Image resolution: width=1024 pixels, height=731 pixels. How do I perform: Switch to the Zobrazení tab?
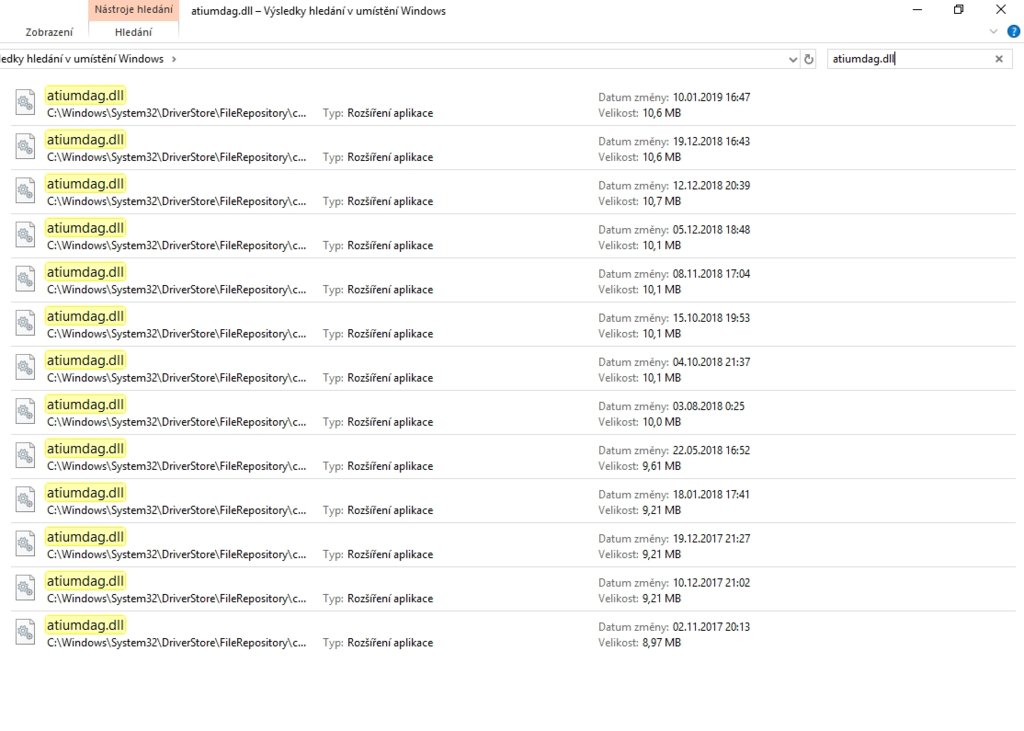click(x=49, y=32)
